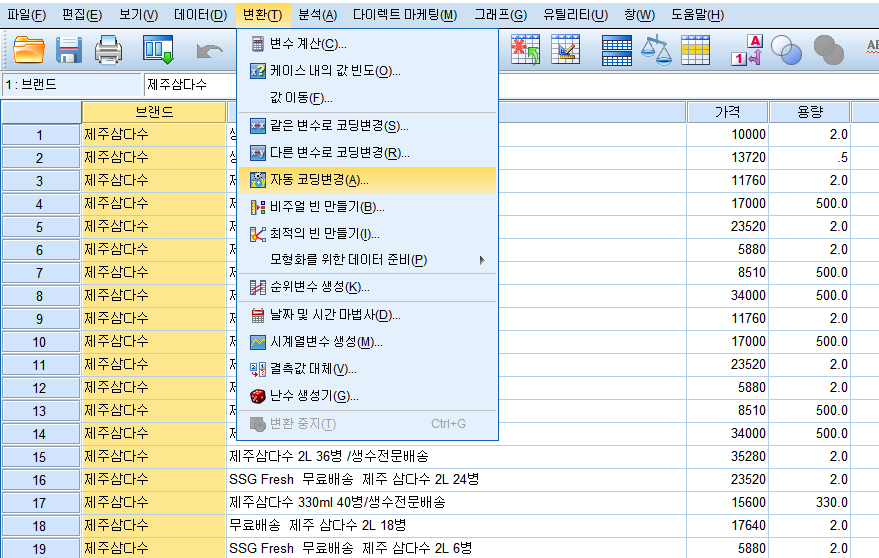Select row number 10 header
Viewport: 879px width, 558px height.
tap(40, 342)
